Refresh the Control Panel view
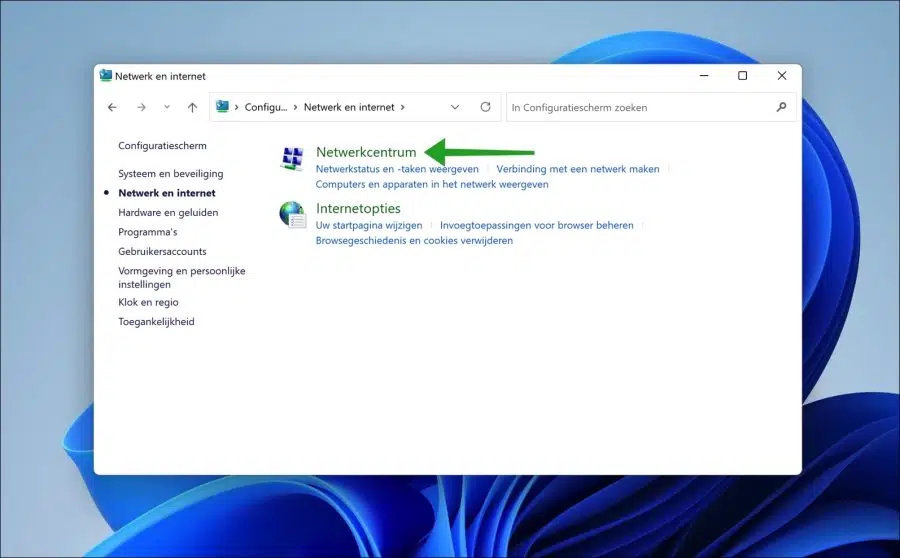Image resolution: width=900 pixels, height=558 pixels. click(x=486, y=107)
